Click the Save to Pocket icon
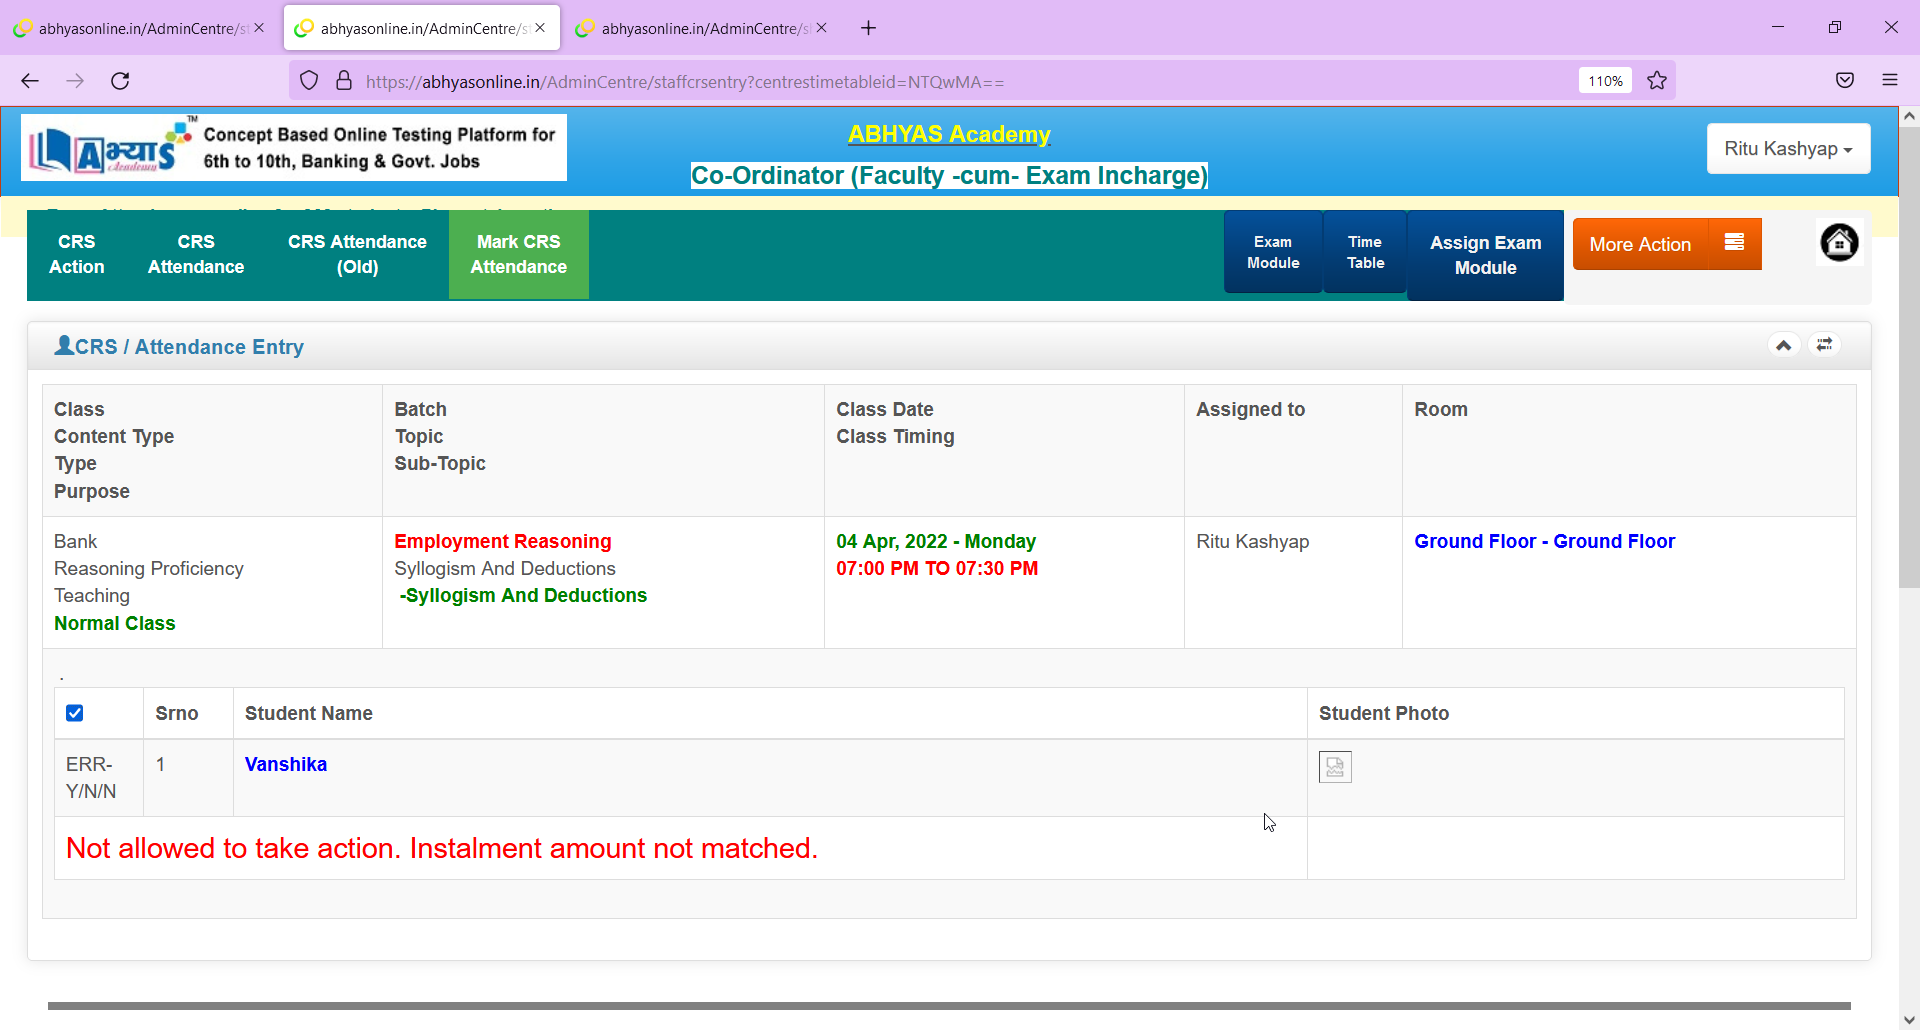Screen dimensions: 1920x1030 (x=1845, y=81)
